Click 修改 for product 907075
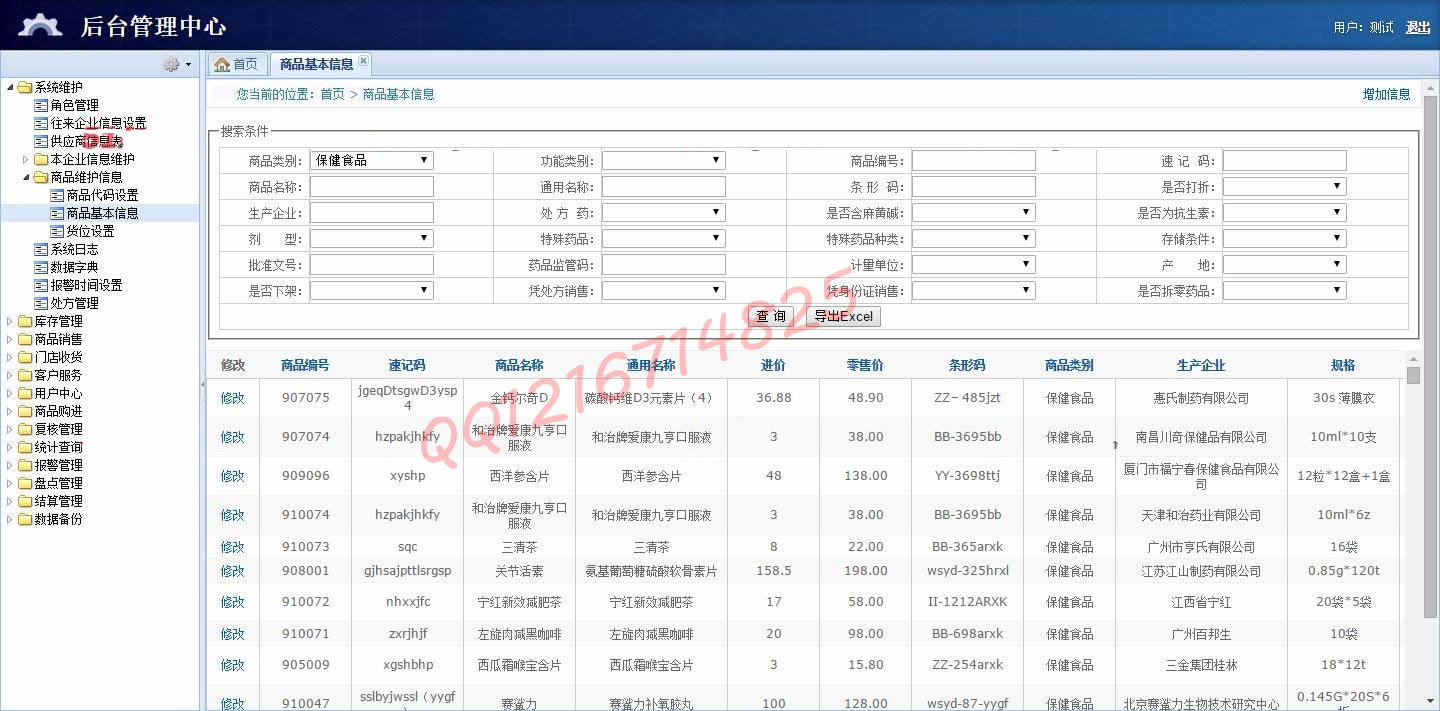The image size is (1440, 711). pyautogui.click(x=232, y=398)
